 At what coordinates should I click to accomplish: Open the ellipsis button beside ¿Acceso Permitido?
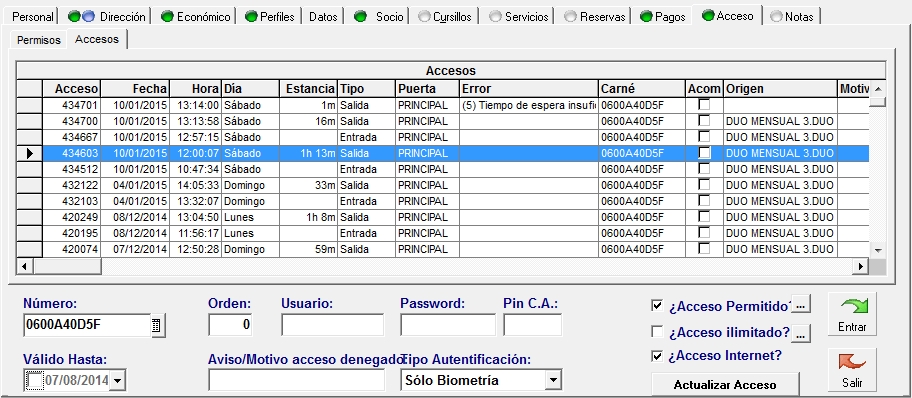pos(801,305)
